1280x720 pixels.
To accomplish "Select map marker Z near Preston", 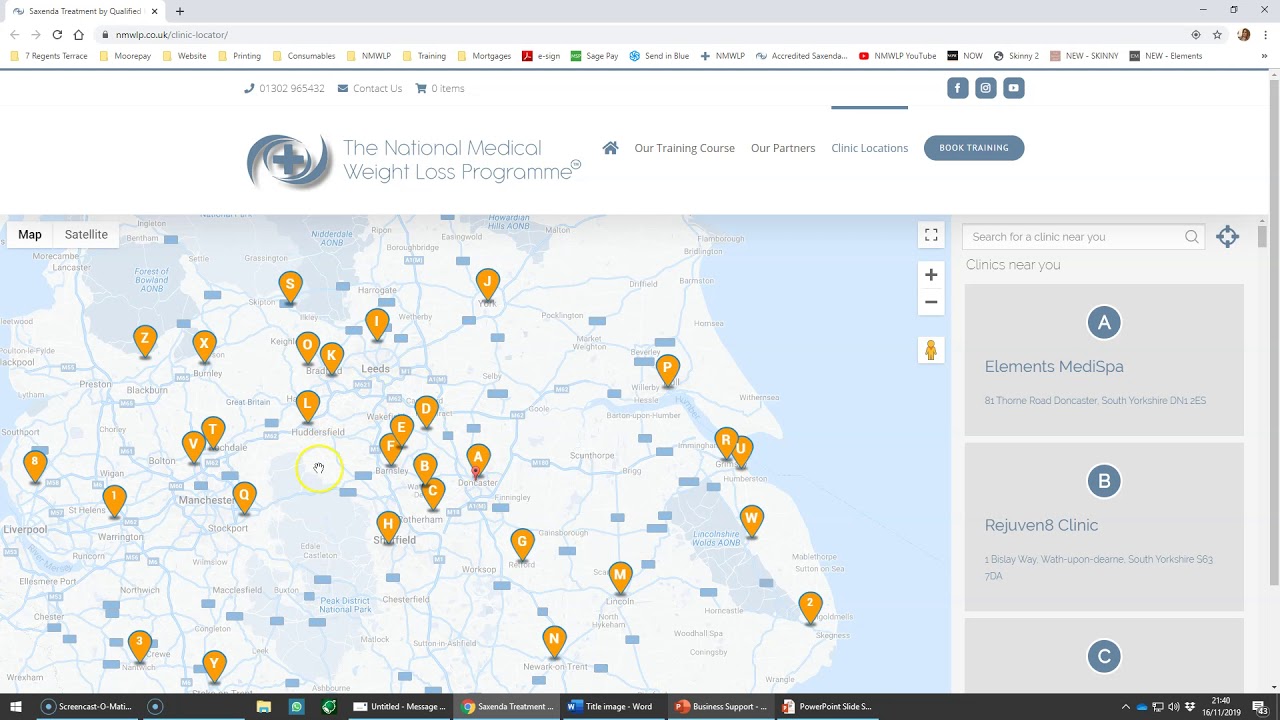I will click(x=145, y=341).
